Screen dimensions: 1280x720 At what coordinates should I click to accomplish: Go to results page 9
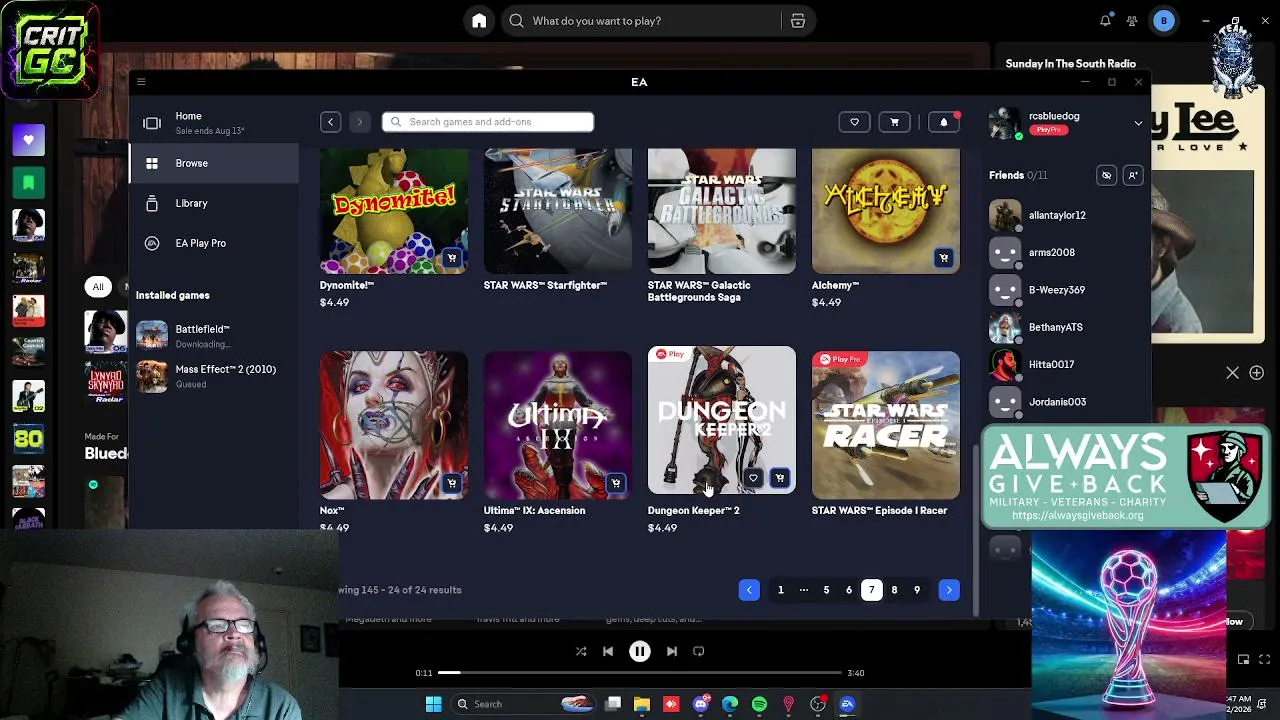(917, 590)
